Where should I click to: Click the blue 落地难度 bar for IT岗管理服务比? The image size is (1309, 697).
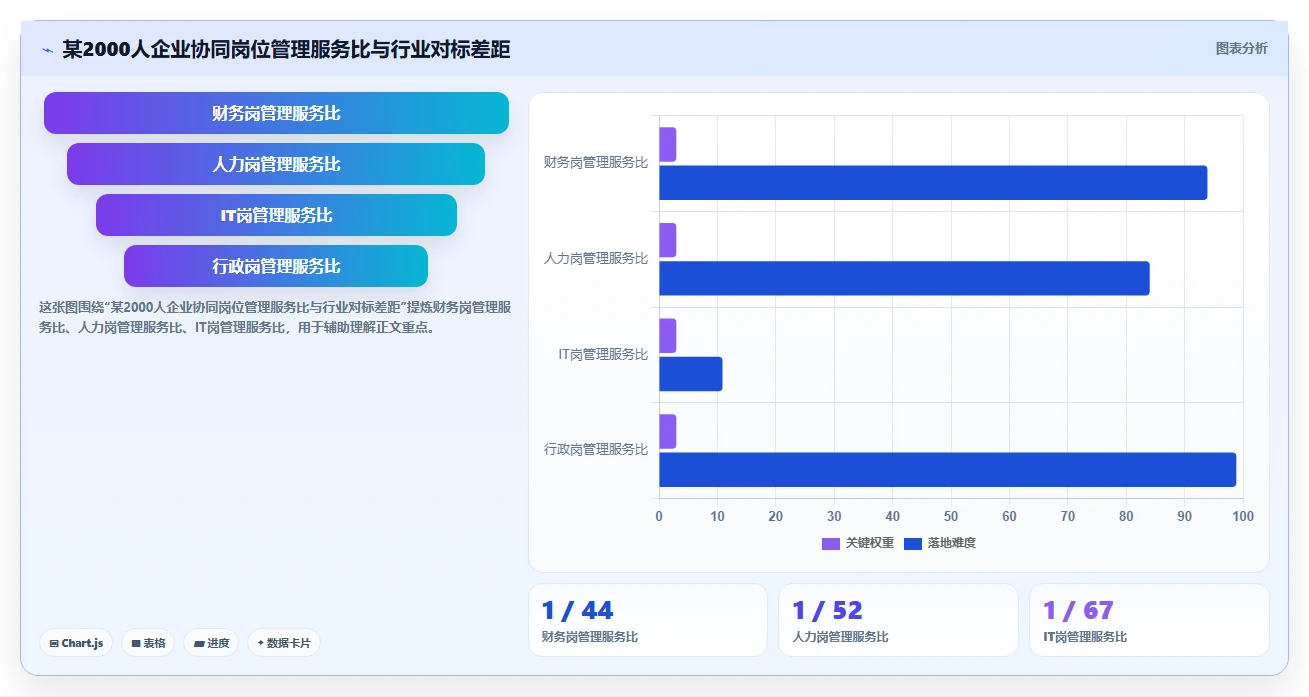coord(690,374)
